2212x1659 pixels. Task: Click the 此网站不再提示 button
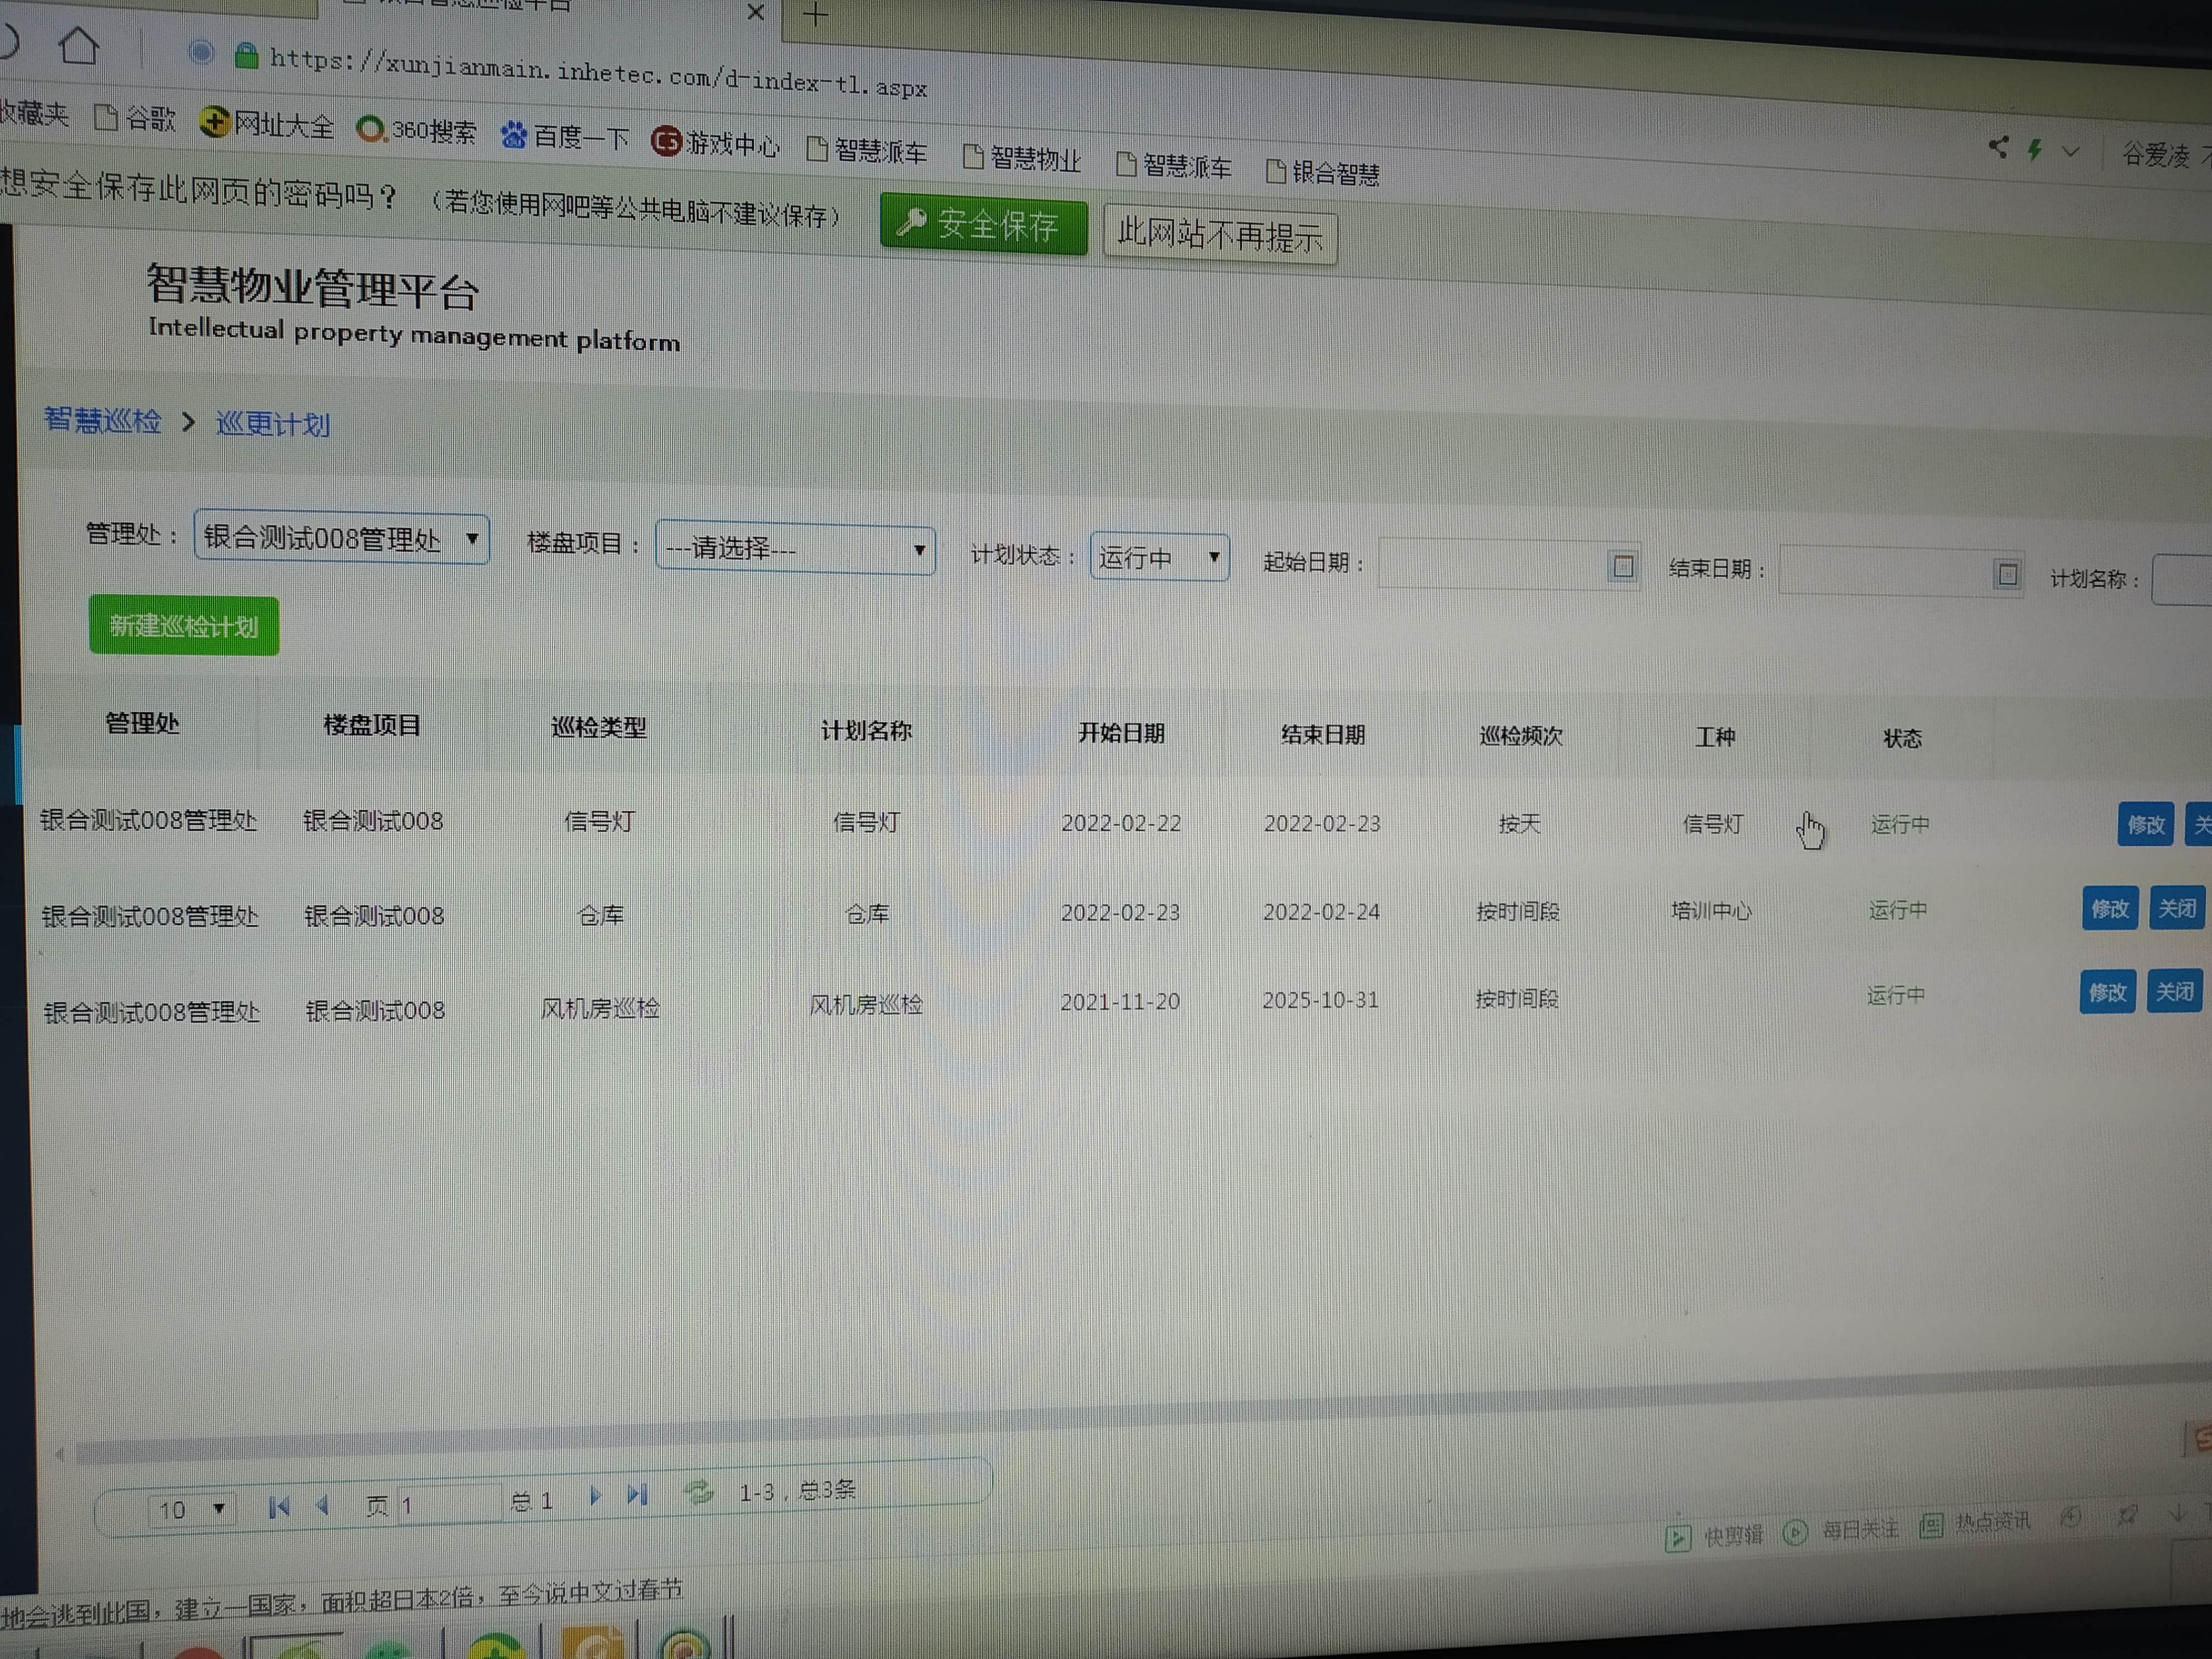1220,236
